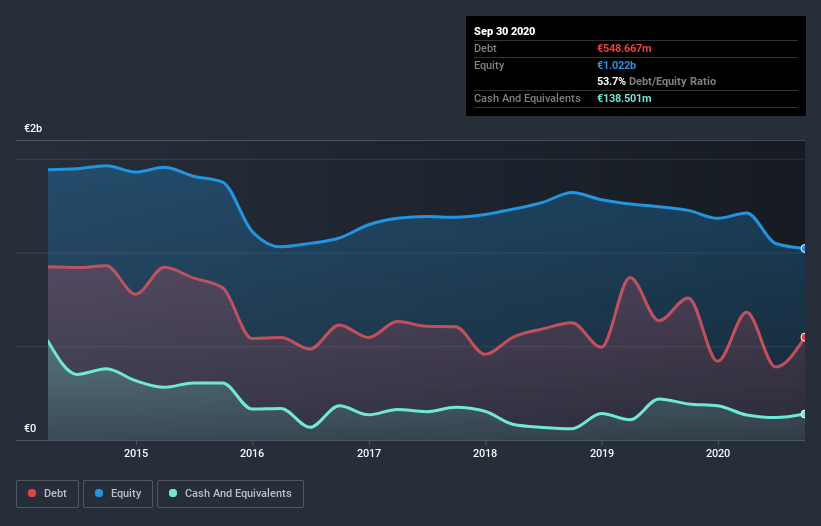Toggle the Debt series legend button

[48, 494]
